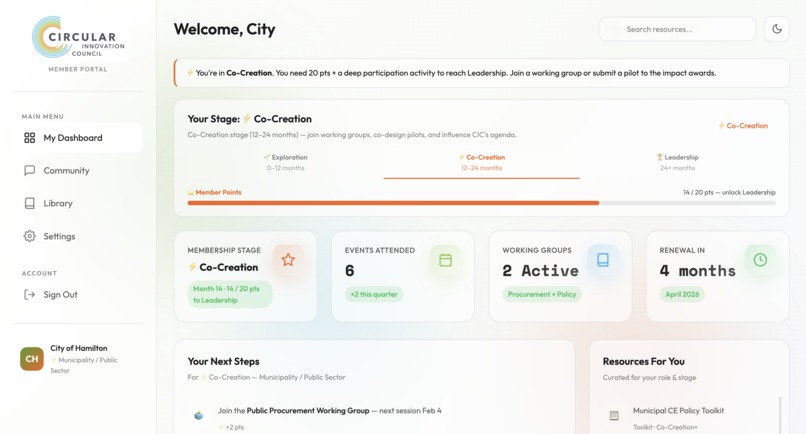The width and height of the screenshot is (806, 434).
Task: Open the Settings menu item
Action: [x=78, y=236]
